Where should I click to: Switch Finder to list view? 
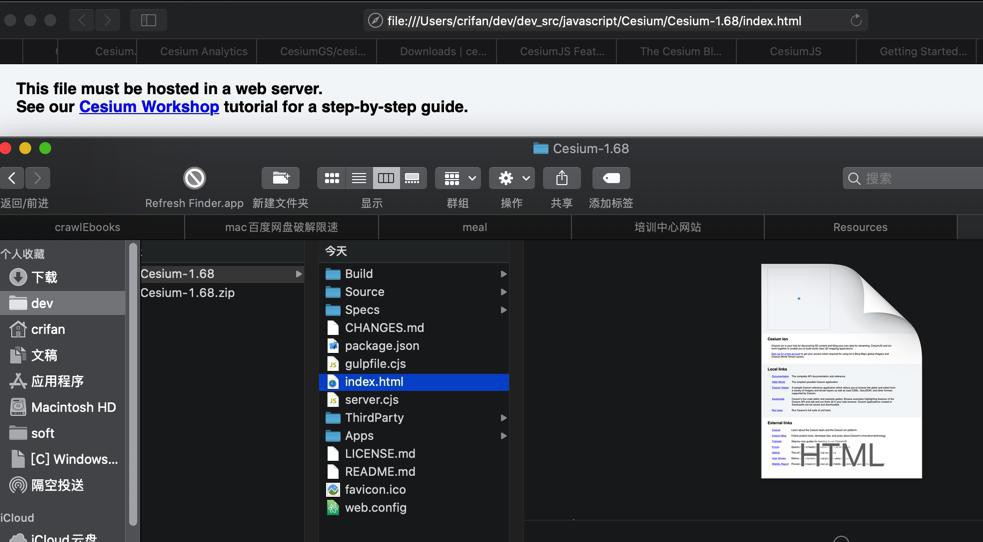coord(359,178)
